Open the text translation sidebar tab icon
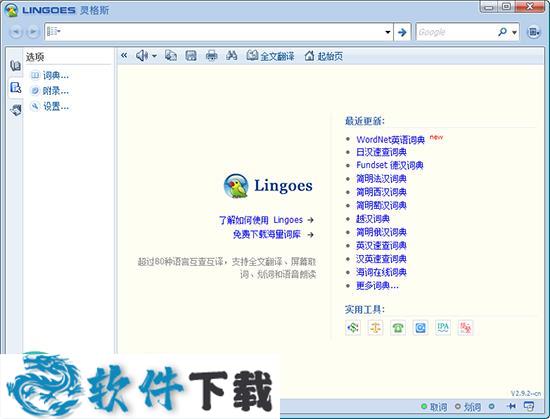 pyautogui.click(x=15, y=110)
